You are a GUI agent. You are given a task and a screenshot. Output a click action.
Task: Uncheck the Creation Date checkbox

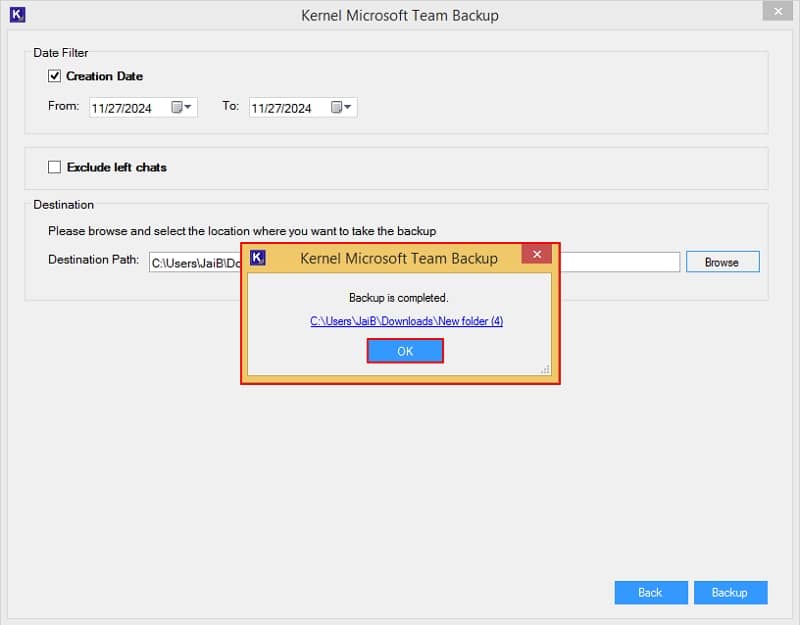(55, 76)
